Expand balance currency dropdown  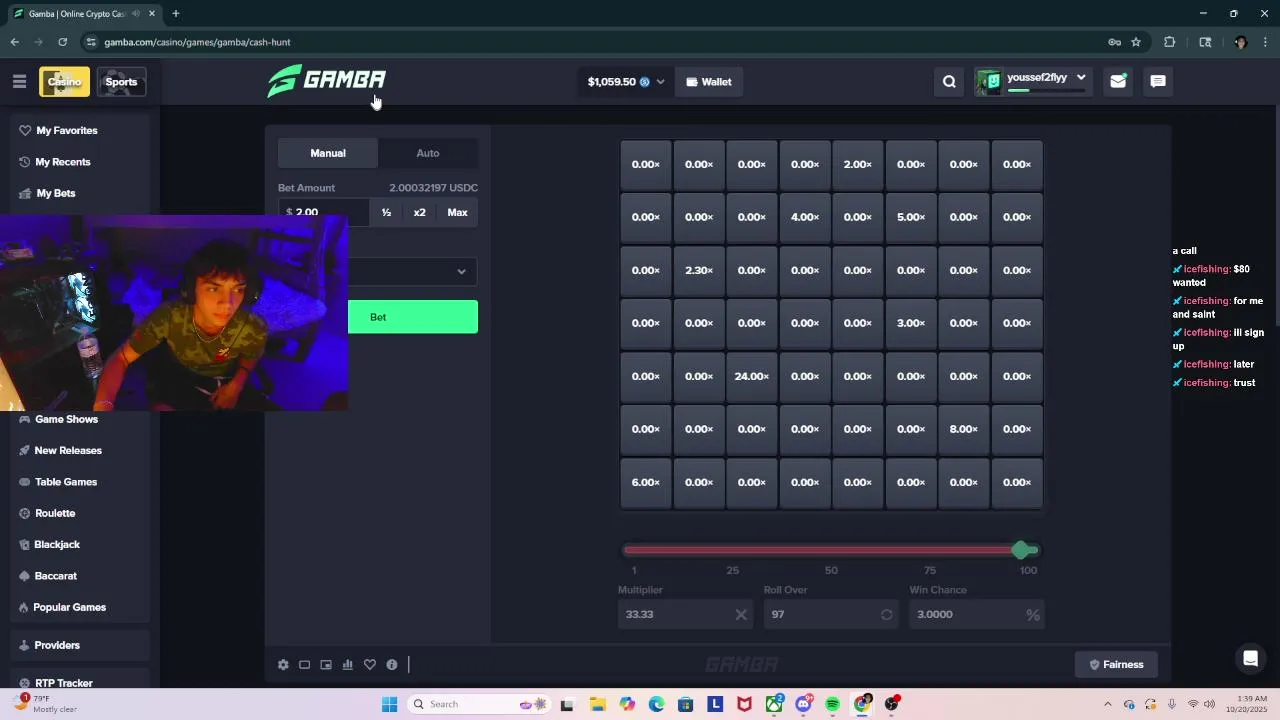[x=660, y=82]
